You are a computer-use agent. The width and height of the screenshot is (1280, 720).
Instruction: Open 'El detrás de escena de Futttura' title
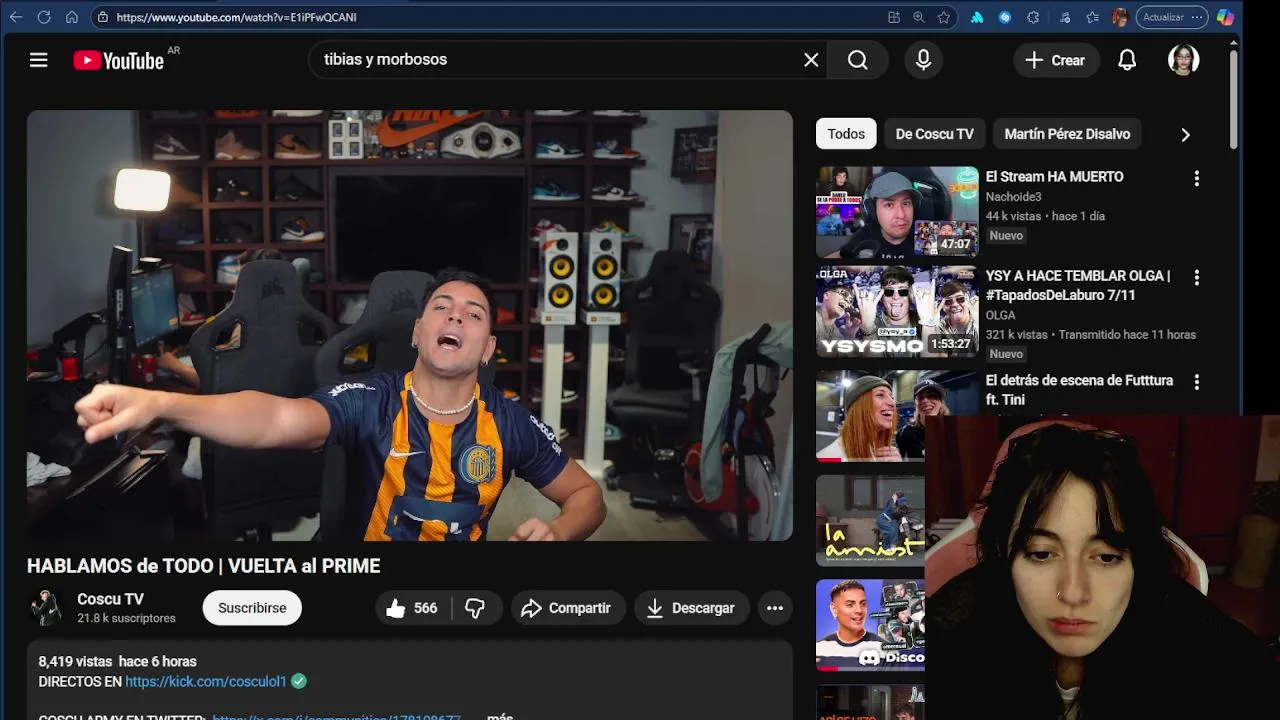pyautogui.click(x=1079, y=390)
